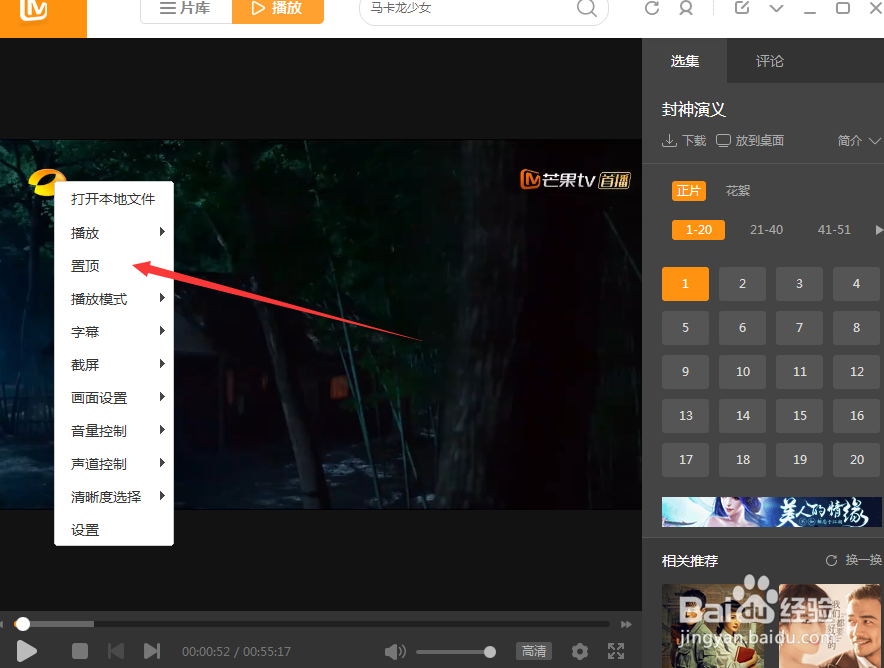Choose 打开本地文件 from the context menu

(x=113, y=199)
